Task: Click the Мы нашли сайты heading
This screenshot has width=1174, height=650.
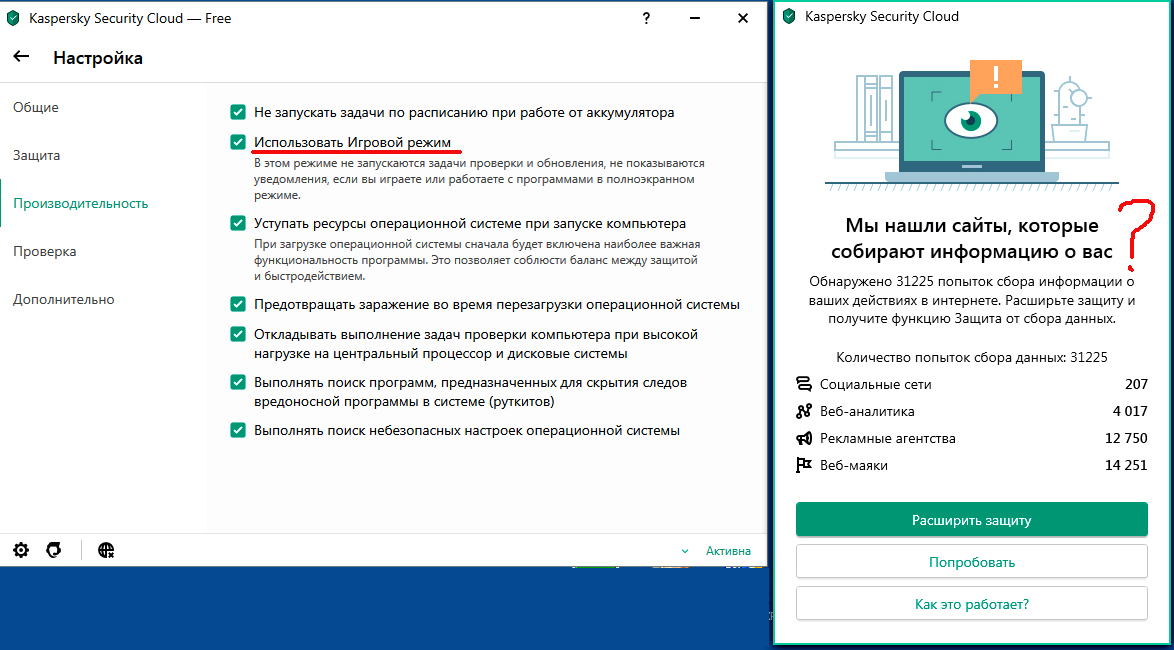Action: tap(971, 238)
